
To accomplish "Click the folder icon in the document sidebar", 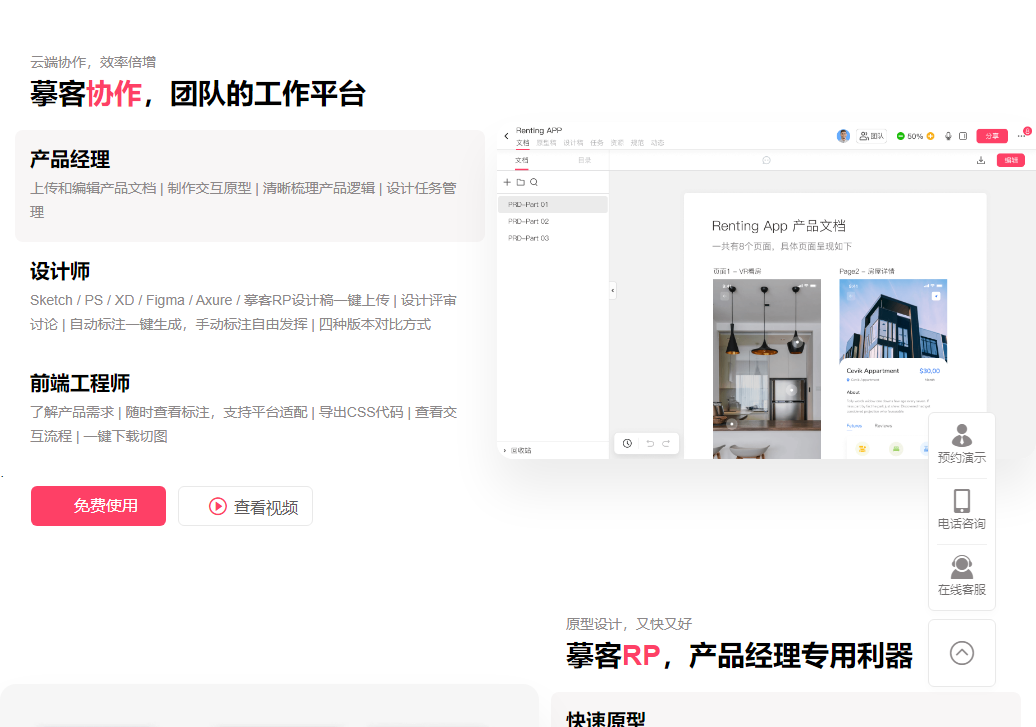I will point(521,182).
